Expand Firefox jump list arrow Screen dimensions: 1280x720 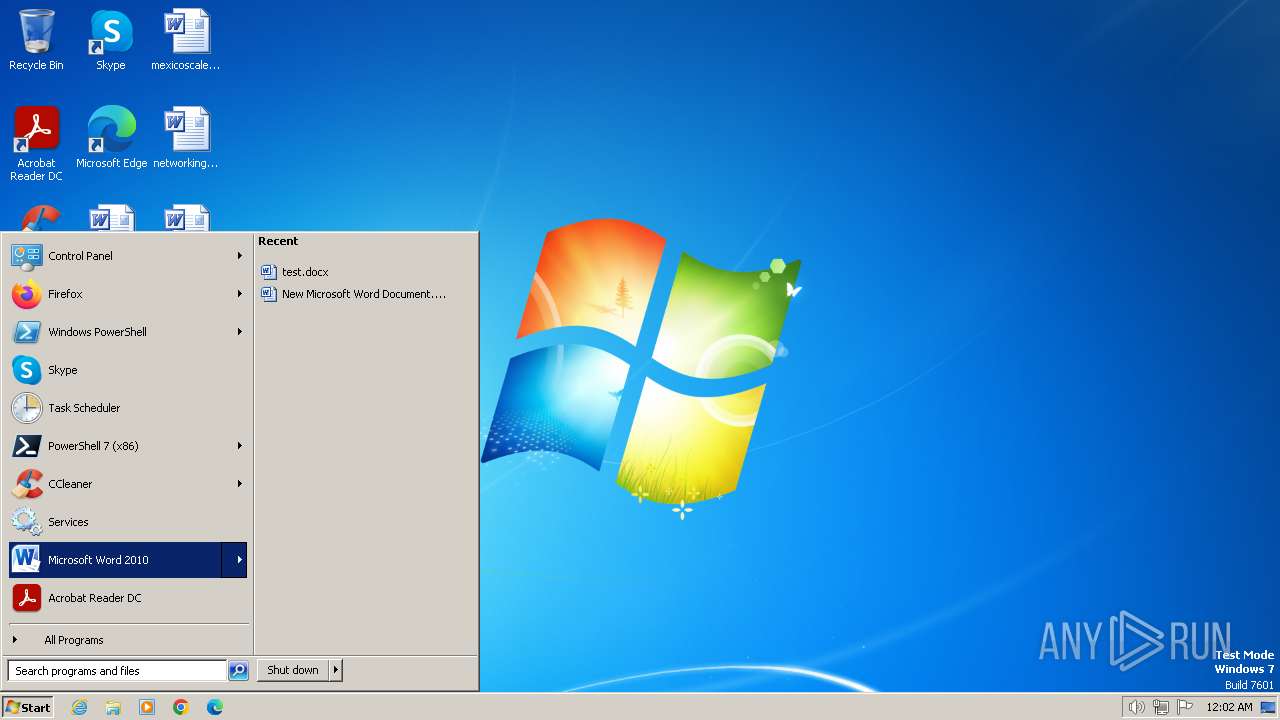[x=240, y=294]
